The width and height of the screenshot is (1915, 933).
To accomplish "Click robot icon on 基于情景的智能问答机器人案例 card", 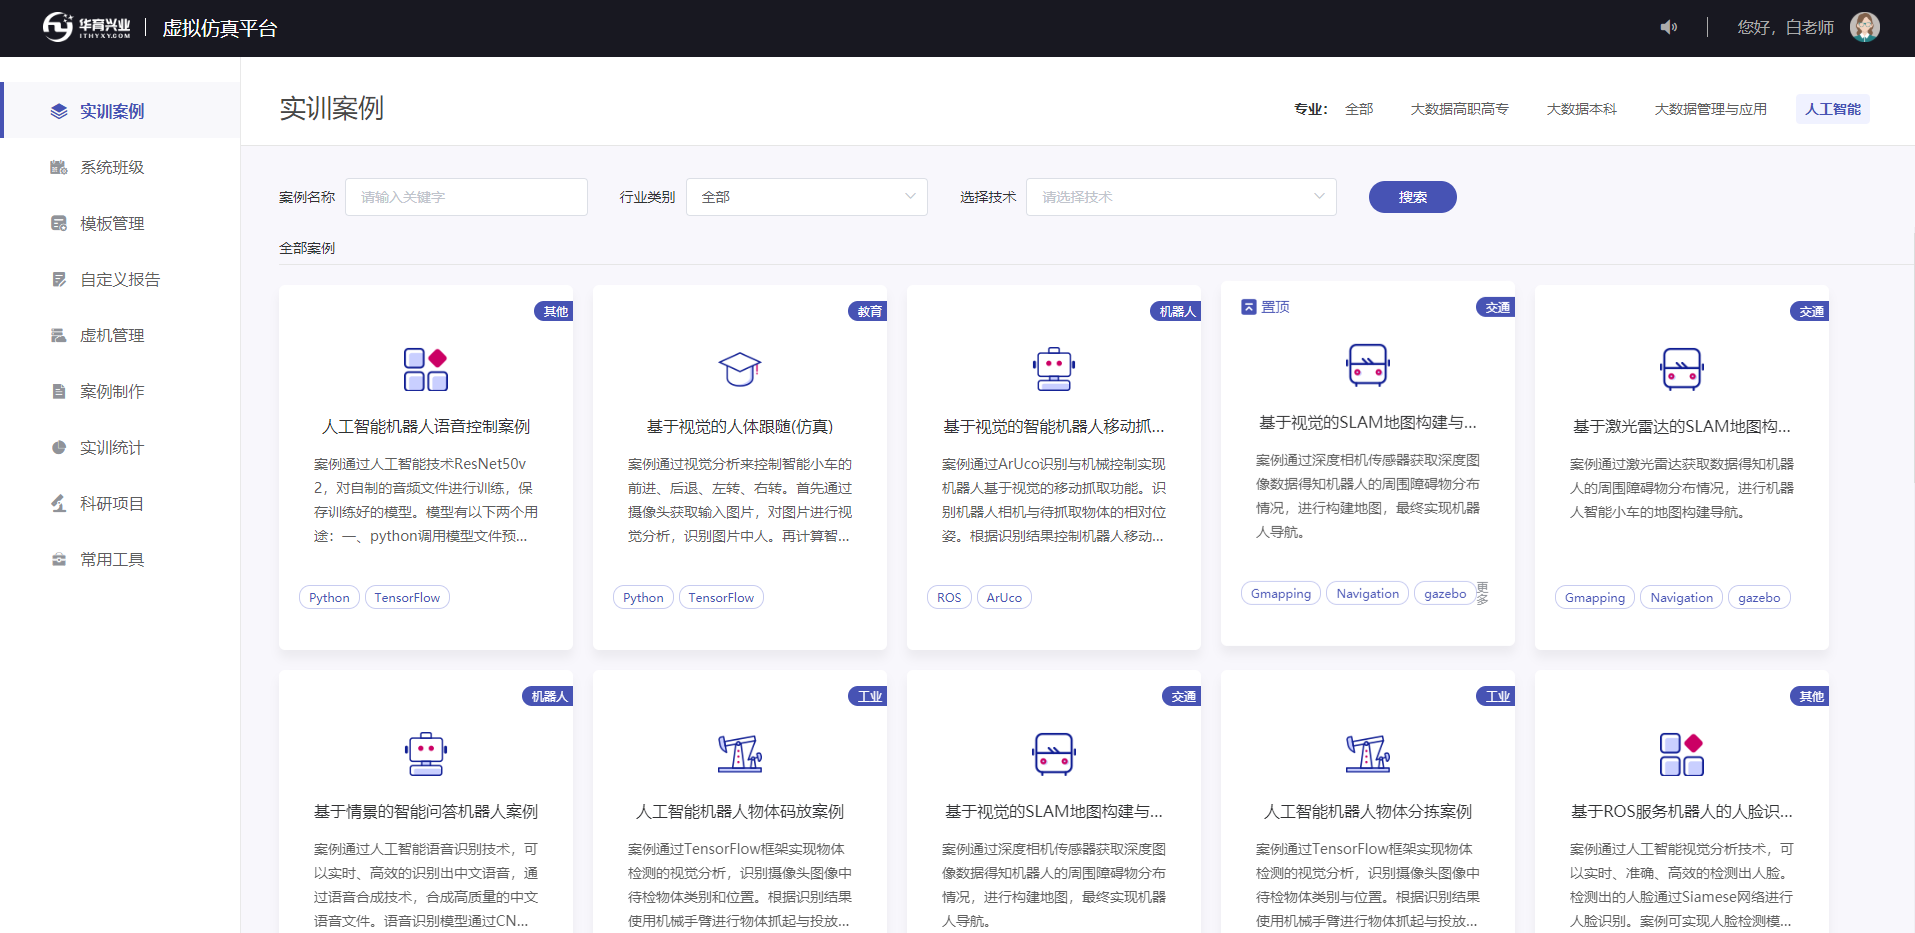I will point(426,754).
